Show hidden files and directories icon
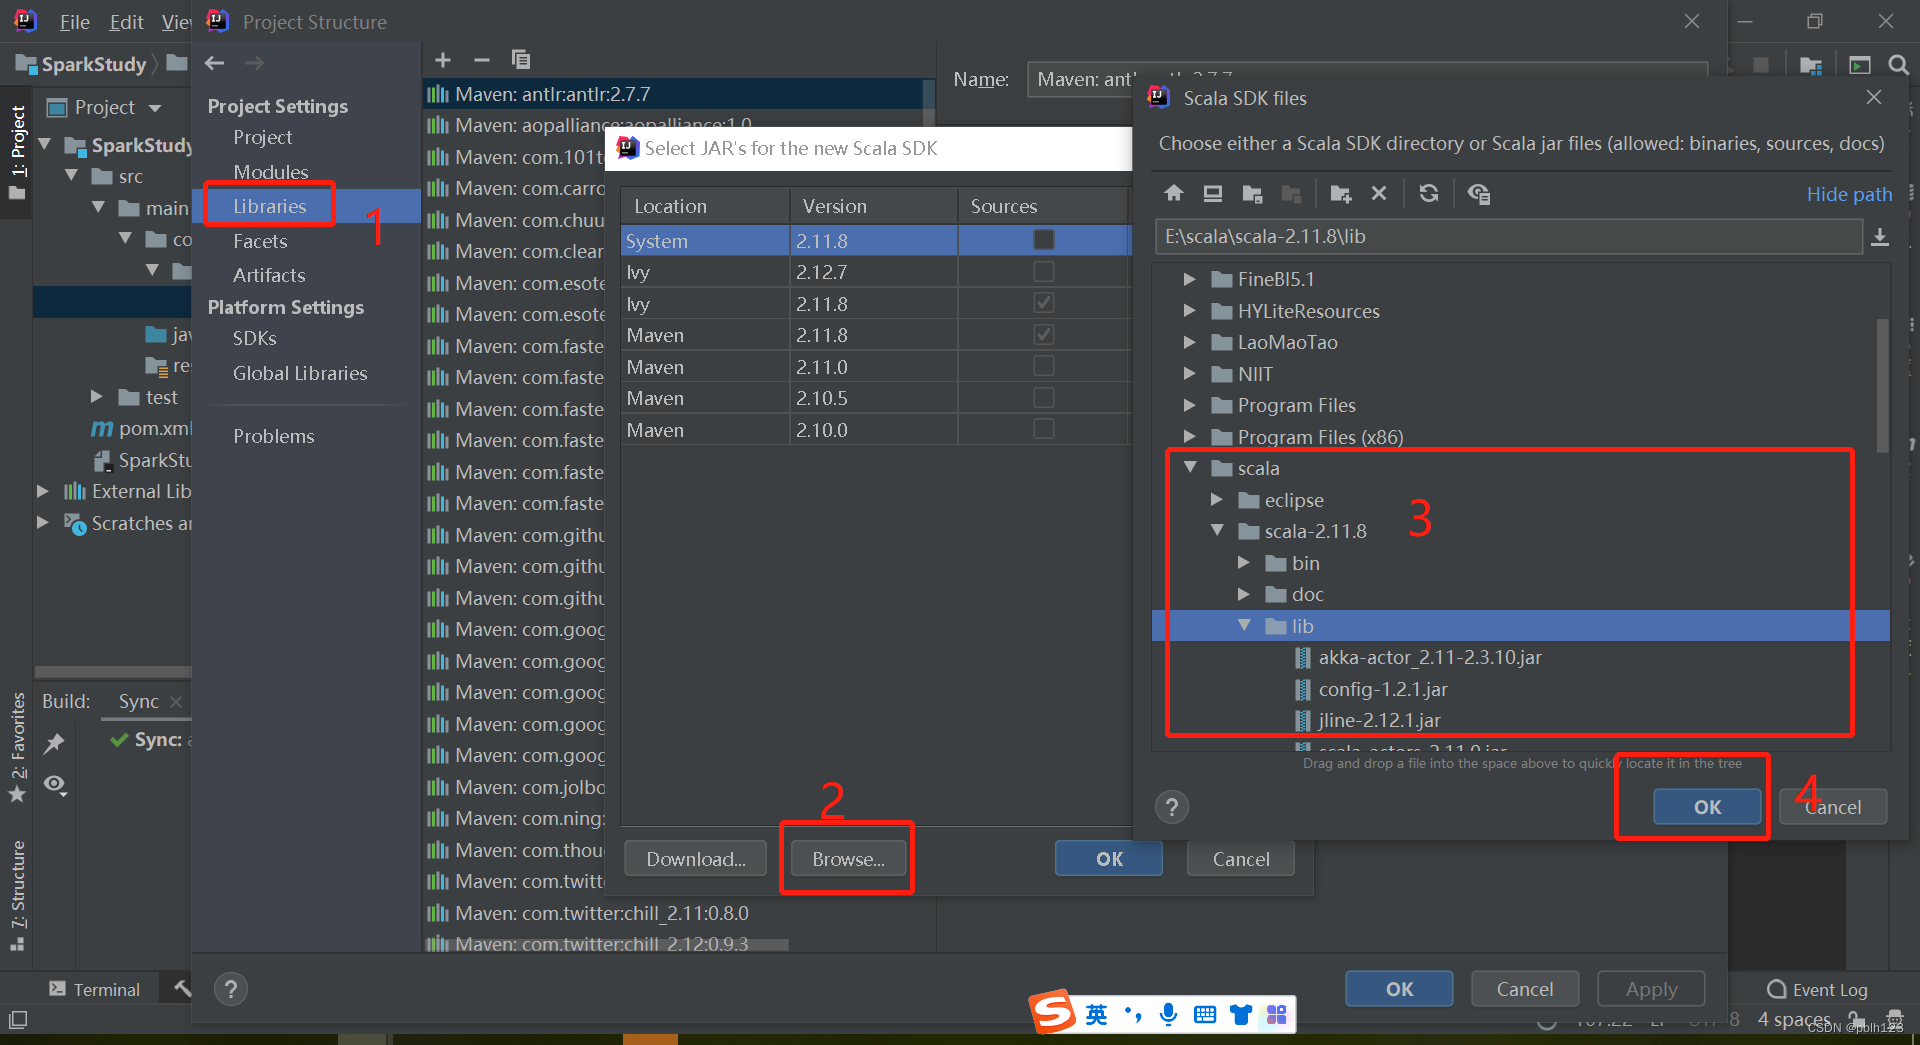This screenshot has width=1920, height=1045. click(1479, 193)
